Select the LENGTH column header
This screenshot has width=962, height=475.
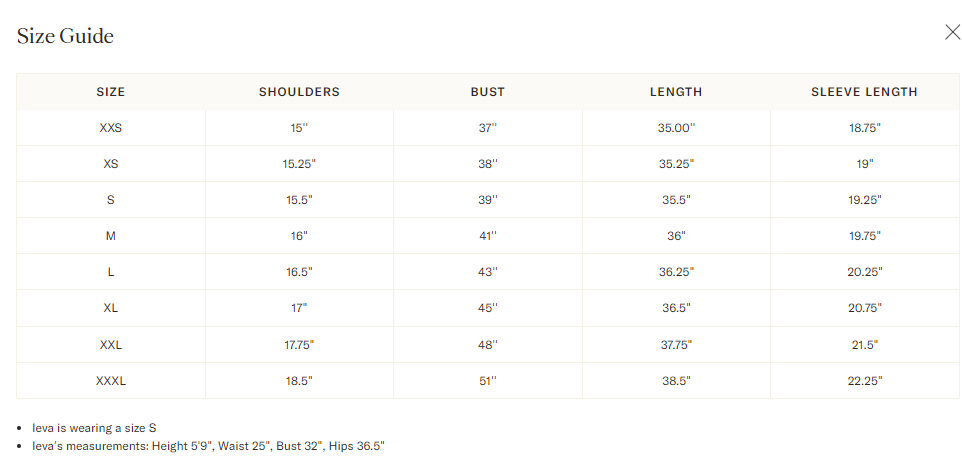click(x=676, y=92)
